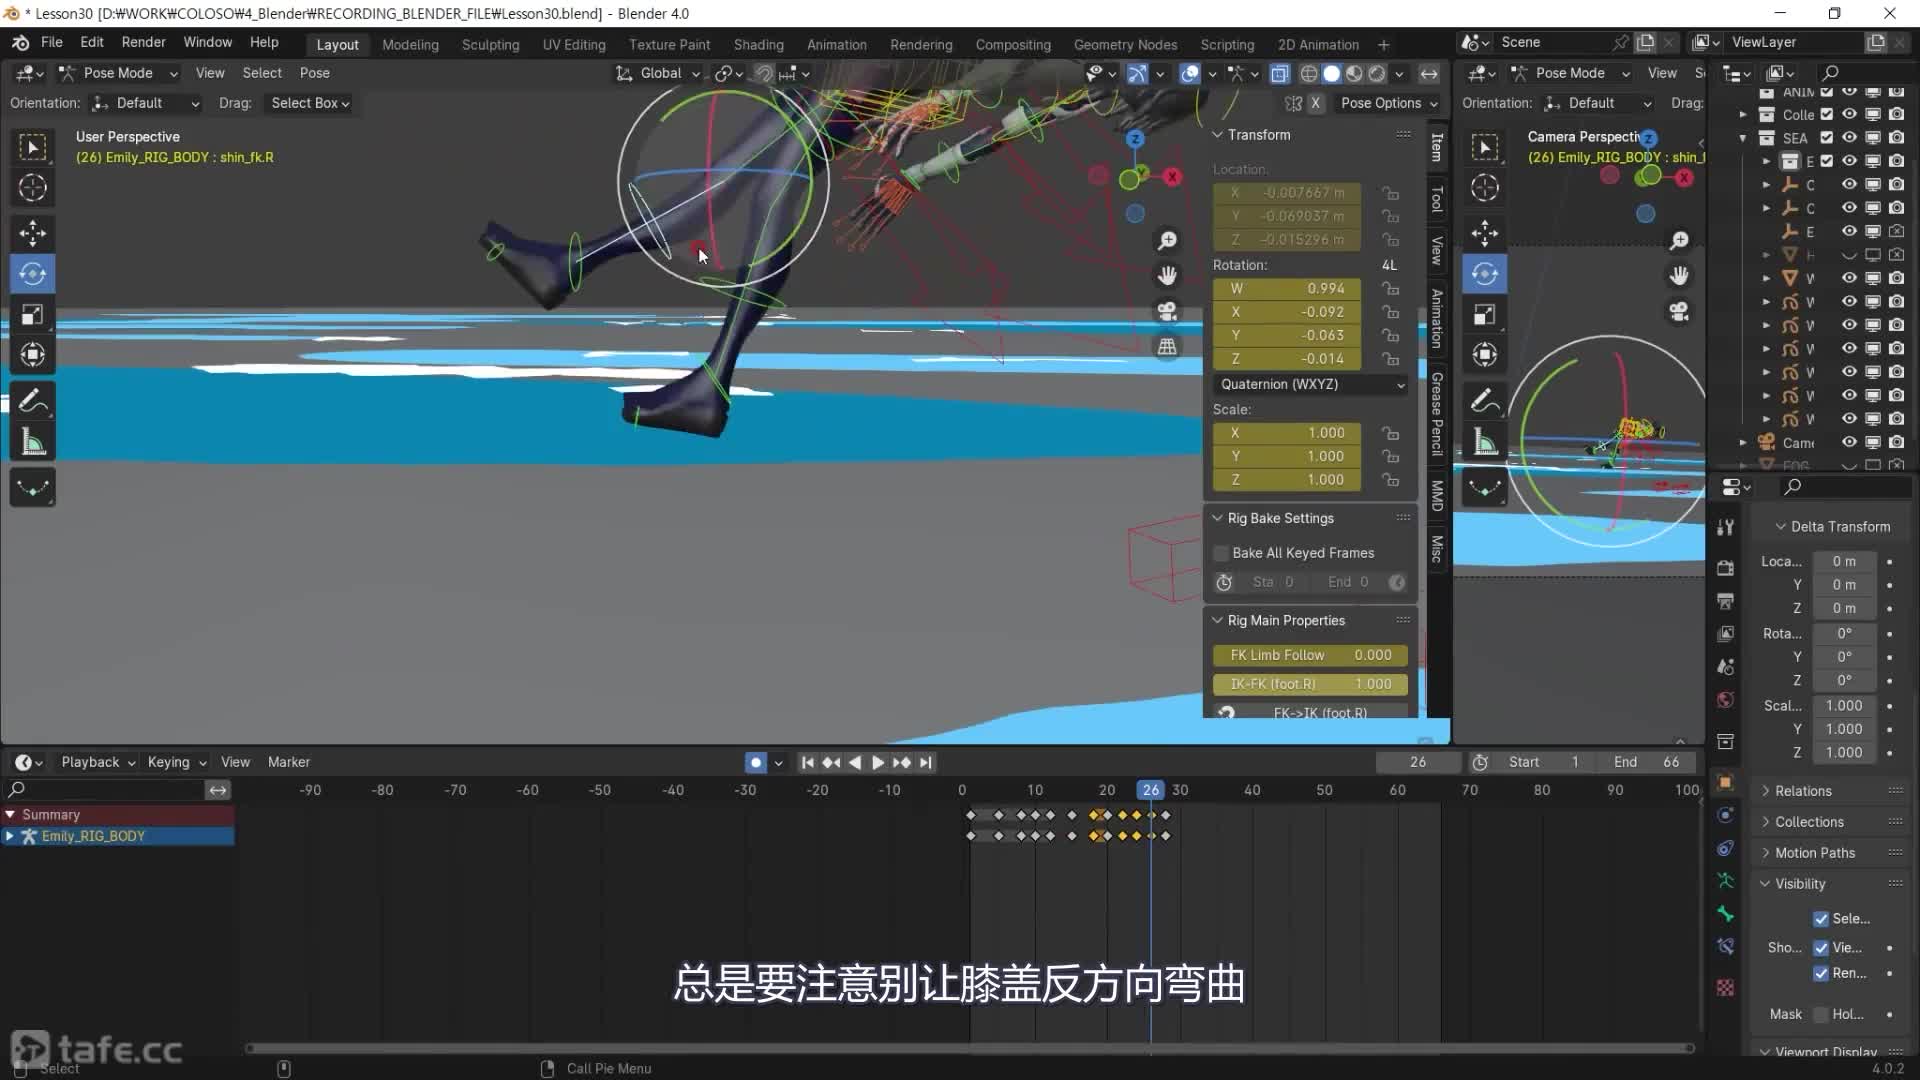Viewport: 1920px width, 1080px height.
Task: Toggle camera view icon in viewport
Action: pos(1167,311)
